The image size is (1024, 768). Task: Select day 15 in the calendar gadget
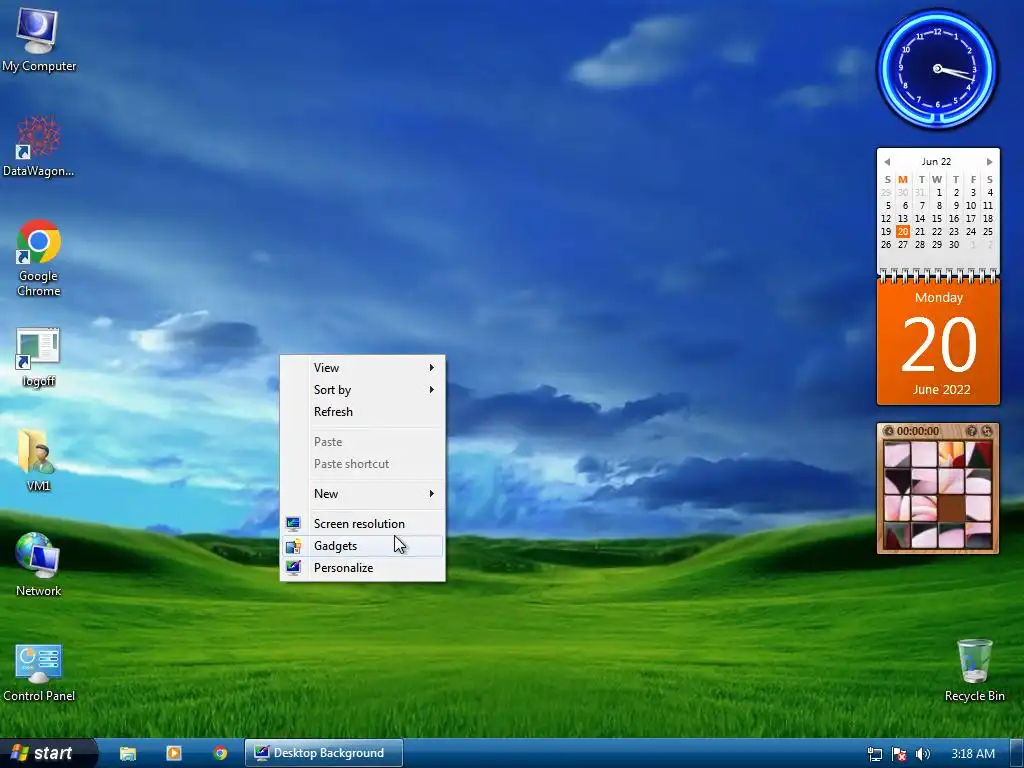pos(936,218)
